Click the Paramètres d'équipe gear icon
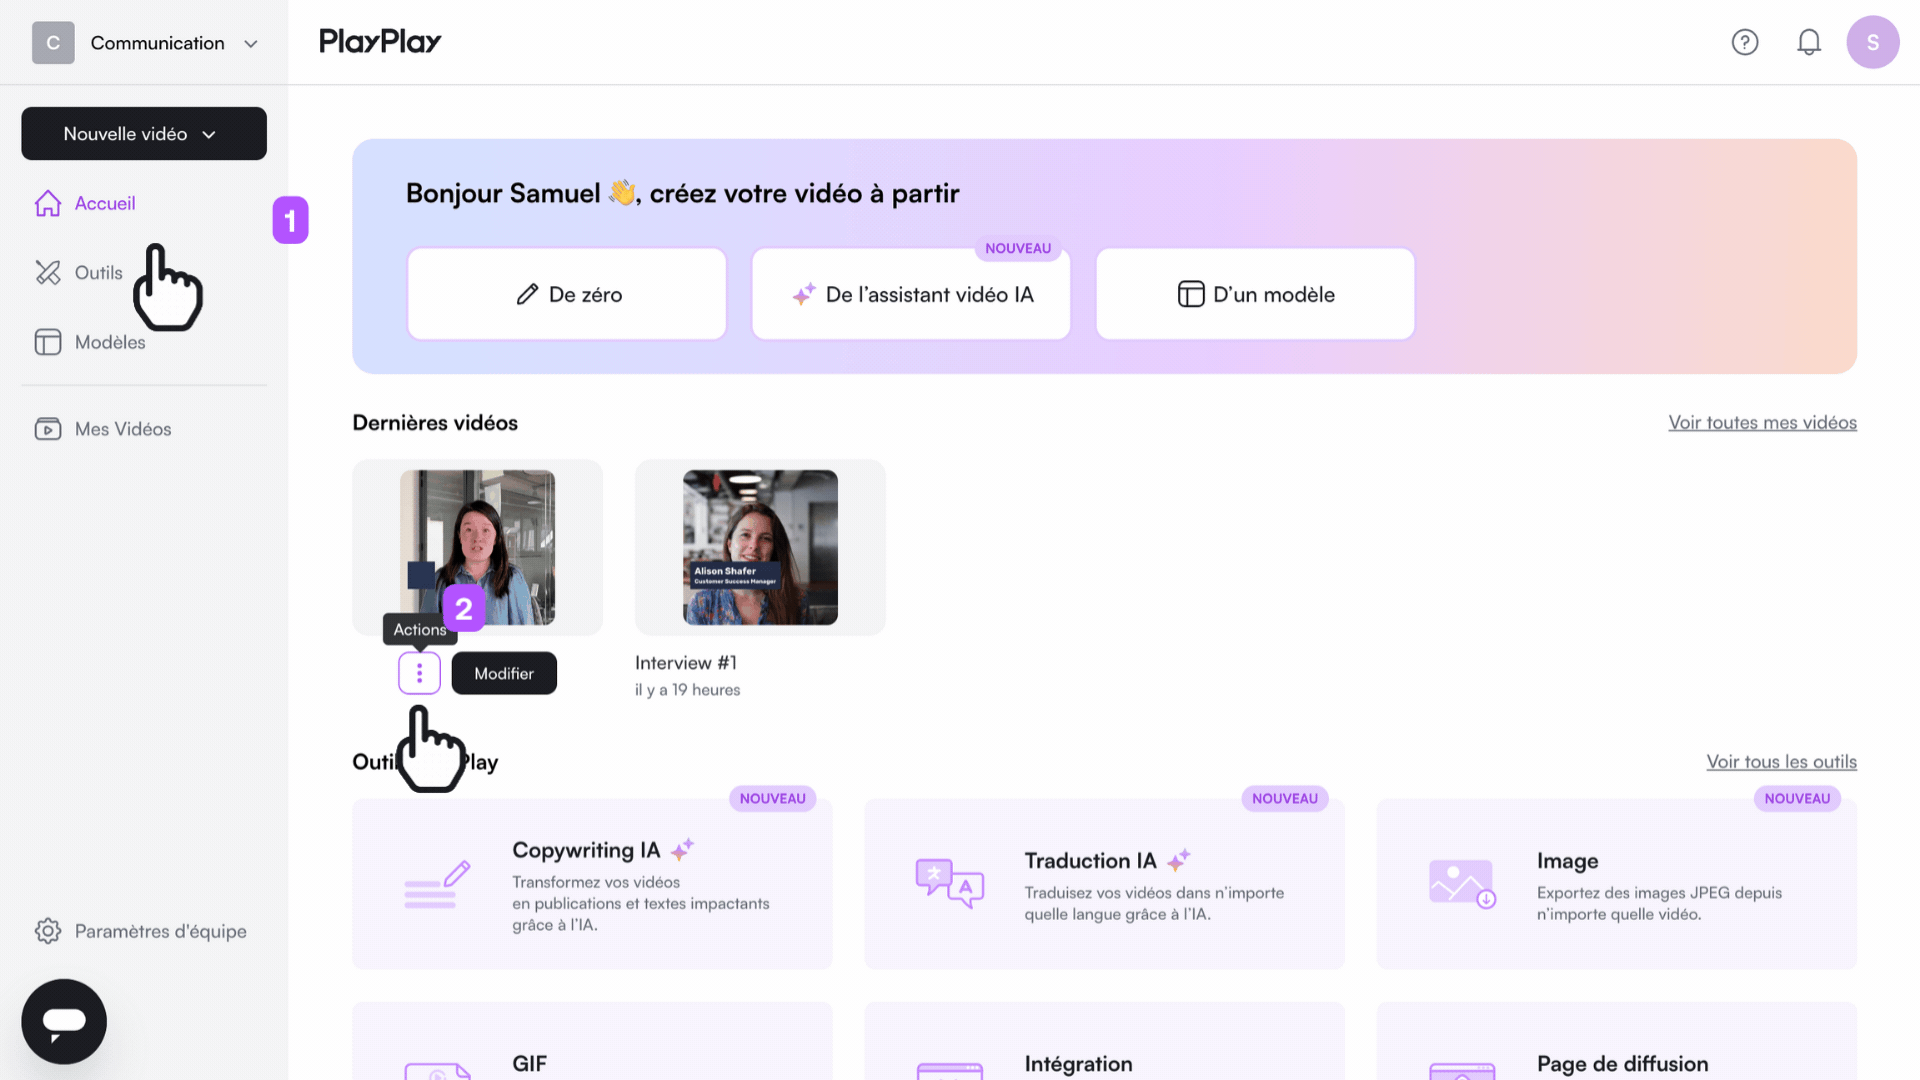 click(48, 931)
